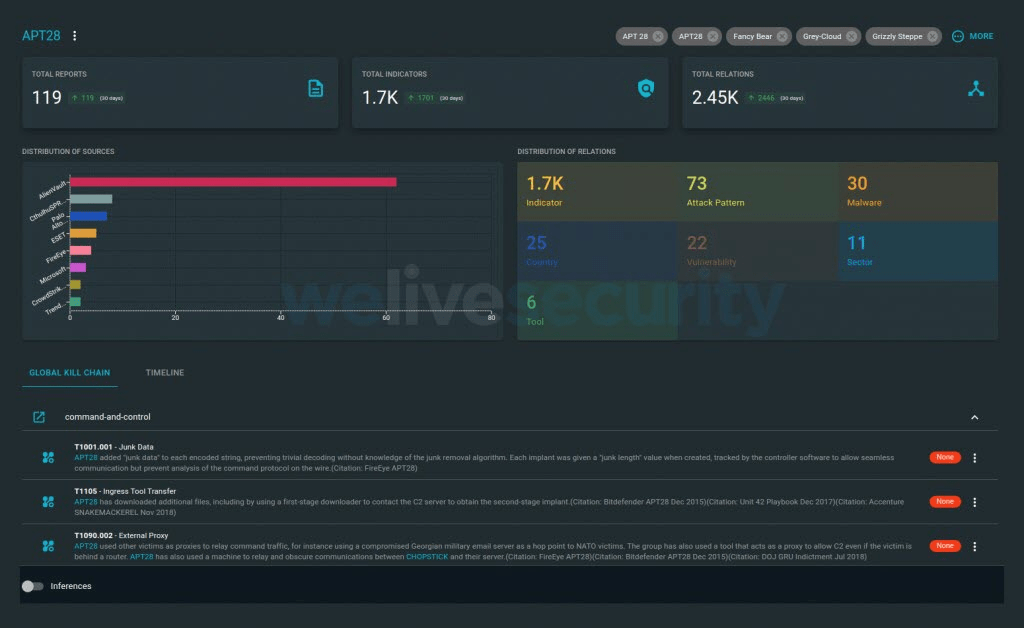Click the T1105 Ingress Tool Transfer icon
Screen dimensions: 1024x628
coord(48,502)
